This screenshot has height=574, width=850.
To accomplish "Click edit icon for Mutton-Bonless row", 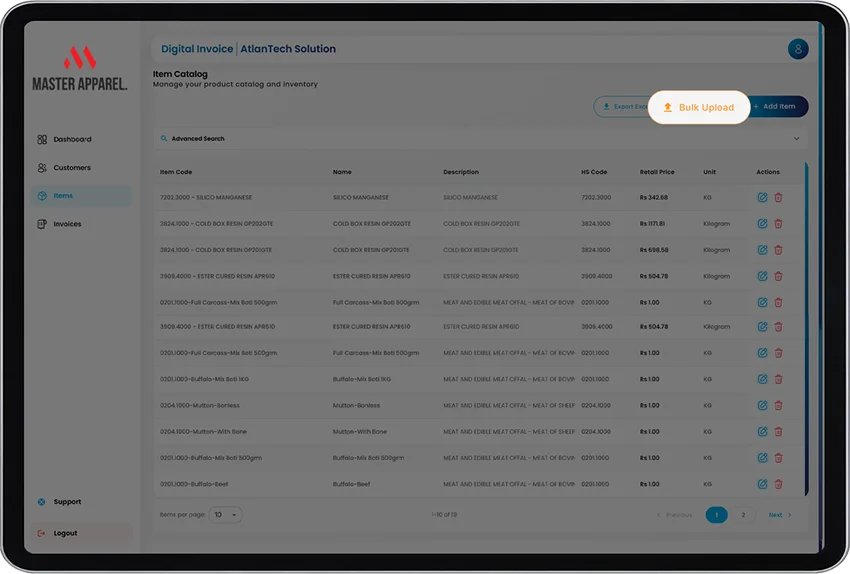I will pos(762,405).
